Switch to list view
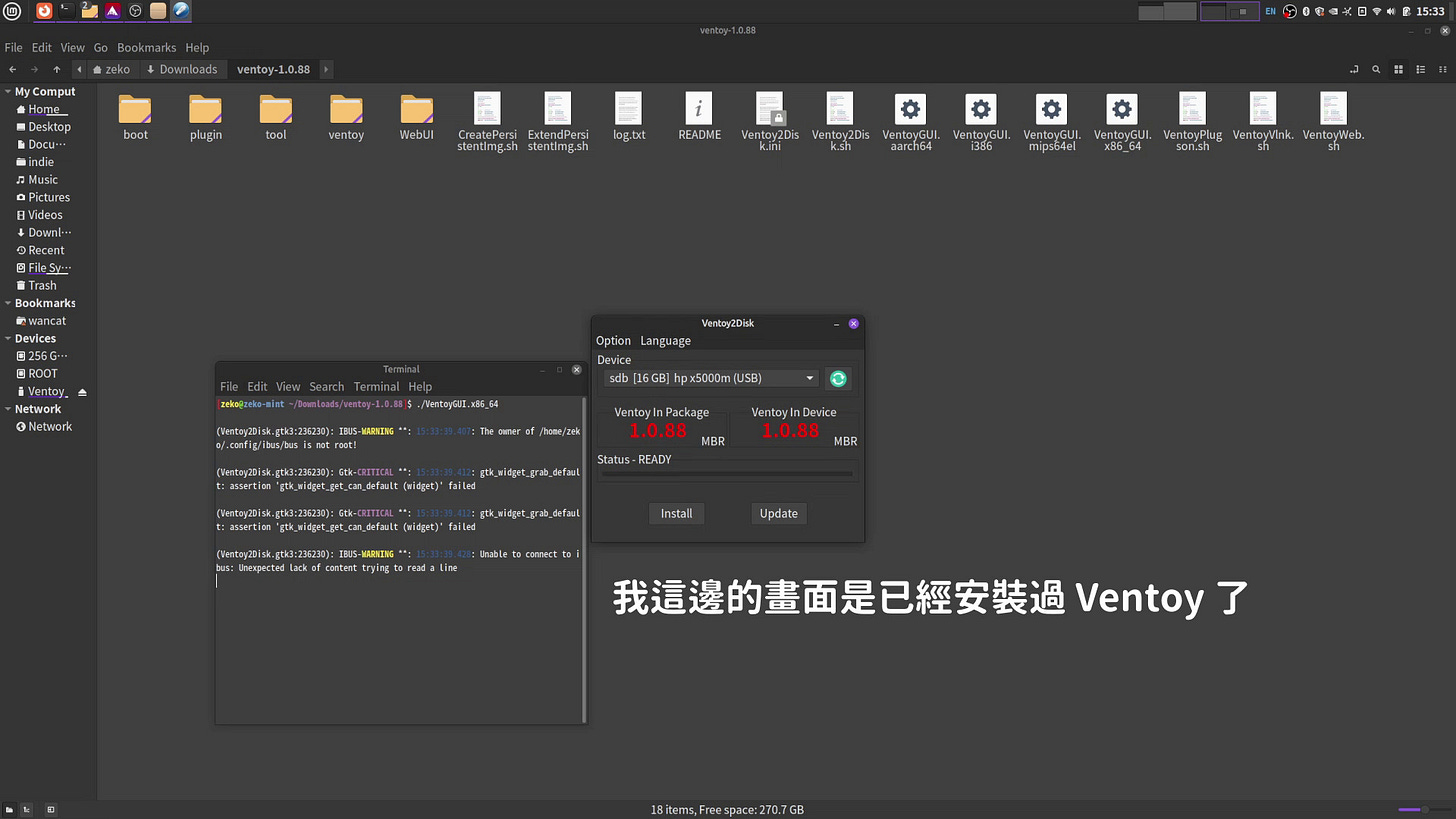Screen dimensions: 1456x819 (1420, 69)
